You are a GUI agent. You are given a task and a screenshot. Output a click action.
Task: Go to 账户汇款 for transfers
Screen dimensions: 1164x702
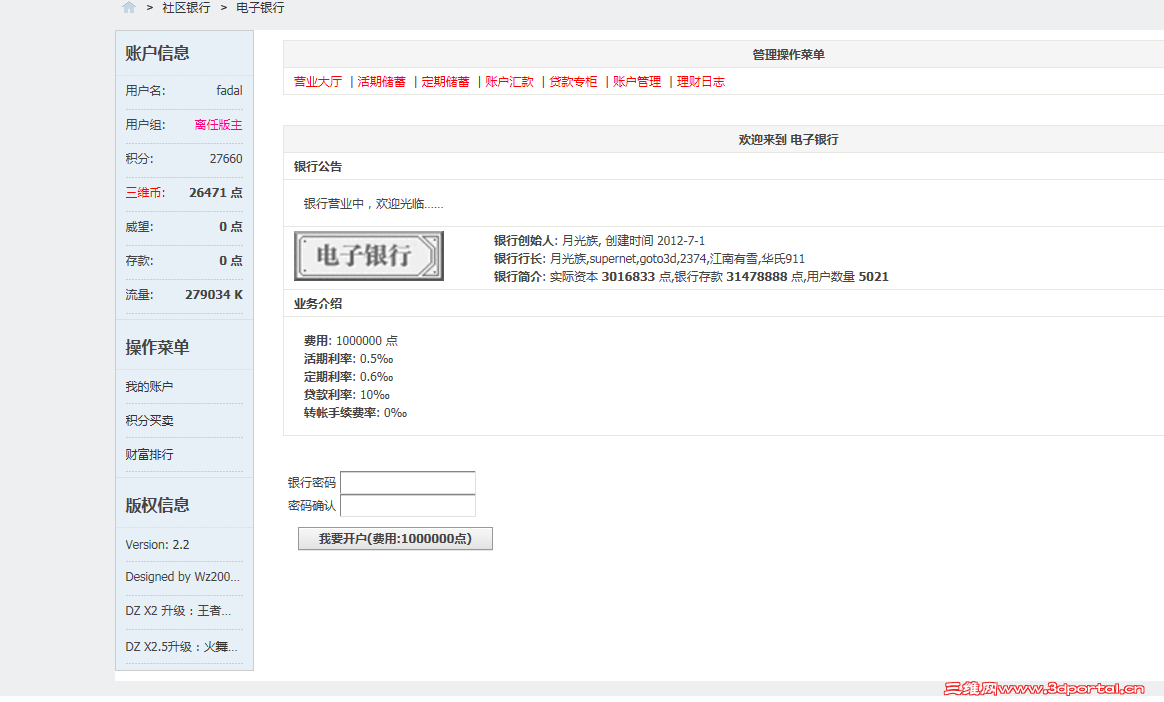pyautogui.click(x=508, y=82)
